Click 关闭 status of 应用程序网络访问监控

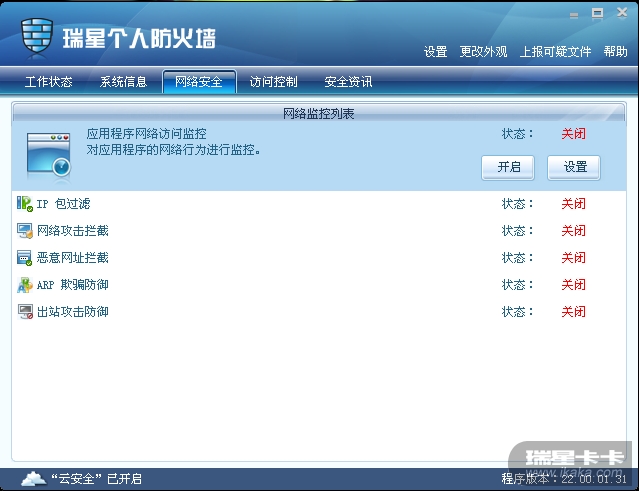pos(573,134)
